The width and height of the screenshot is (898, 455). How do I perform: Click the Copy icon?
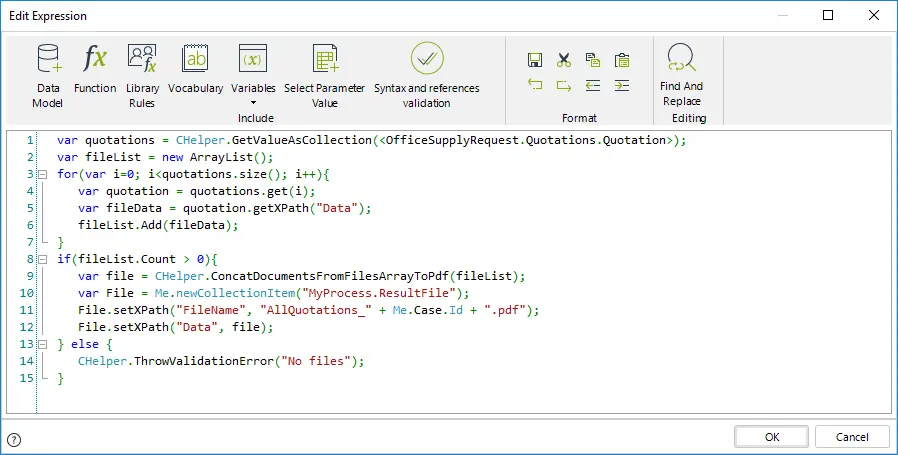[593, 60]
